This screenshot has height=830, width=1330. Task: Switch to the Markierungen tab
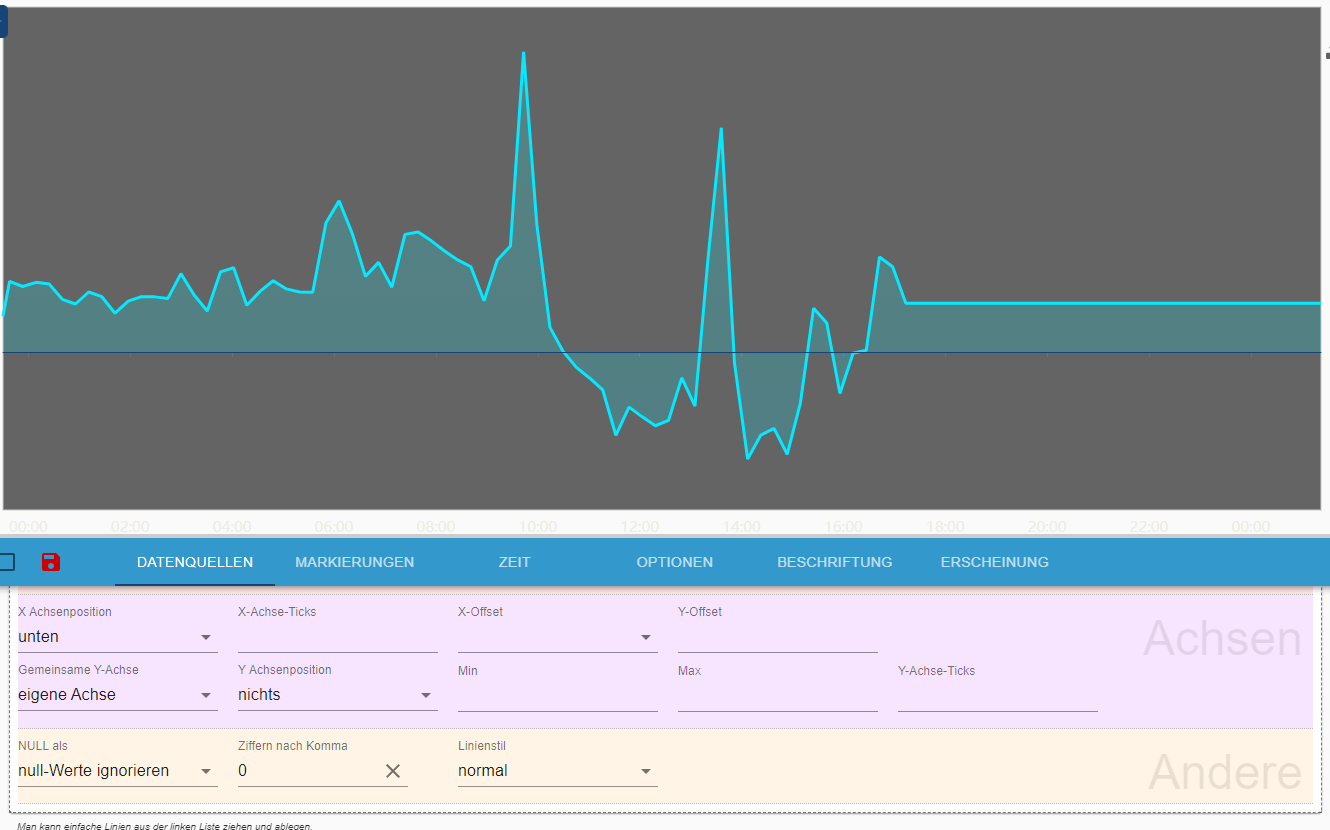pos(354,562)
